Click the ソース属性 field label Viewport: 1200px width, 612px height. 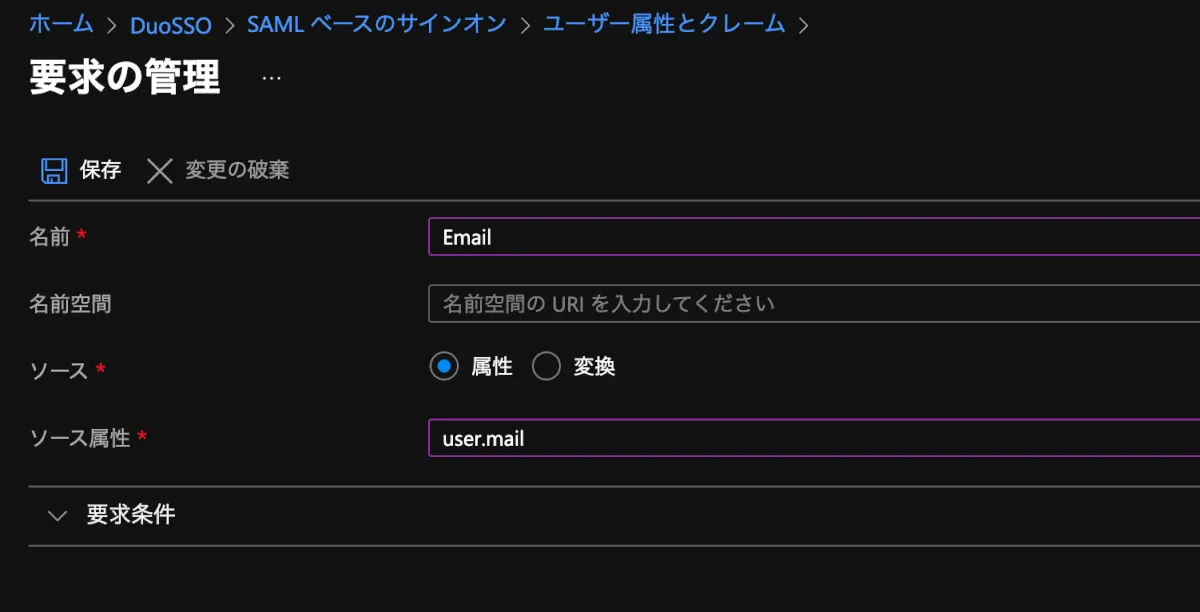pyautogui.click(x=80, y=438)
